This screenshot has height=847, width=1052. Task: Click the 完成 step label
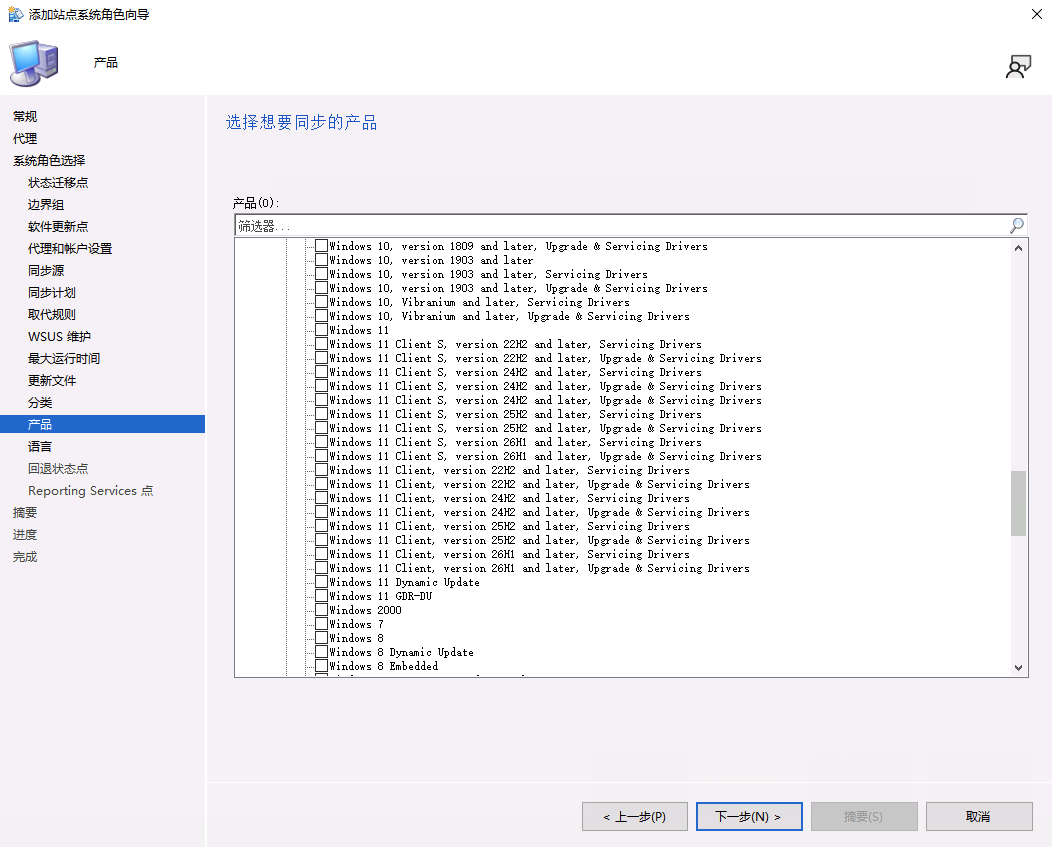(25, 557)
